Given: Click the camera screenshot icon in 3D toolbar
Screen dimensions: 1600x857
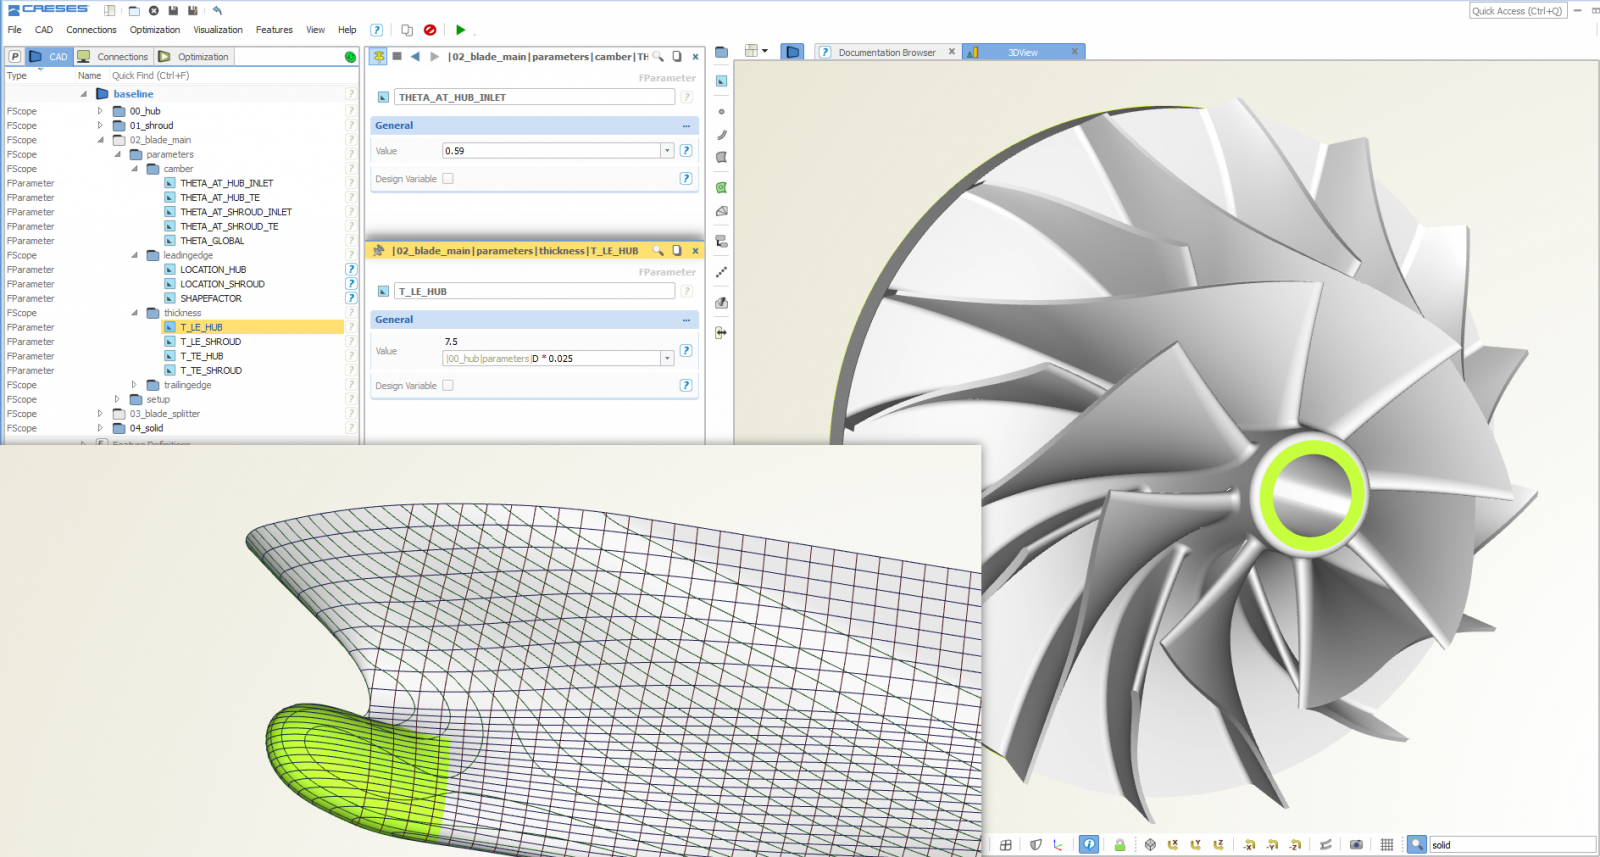Looking at the screenshot, I should tap(1356, 845).
